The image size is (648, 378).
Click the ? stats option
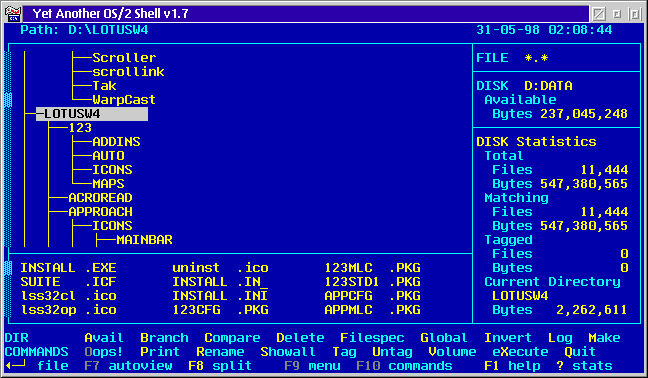pos(584,366)
